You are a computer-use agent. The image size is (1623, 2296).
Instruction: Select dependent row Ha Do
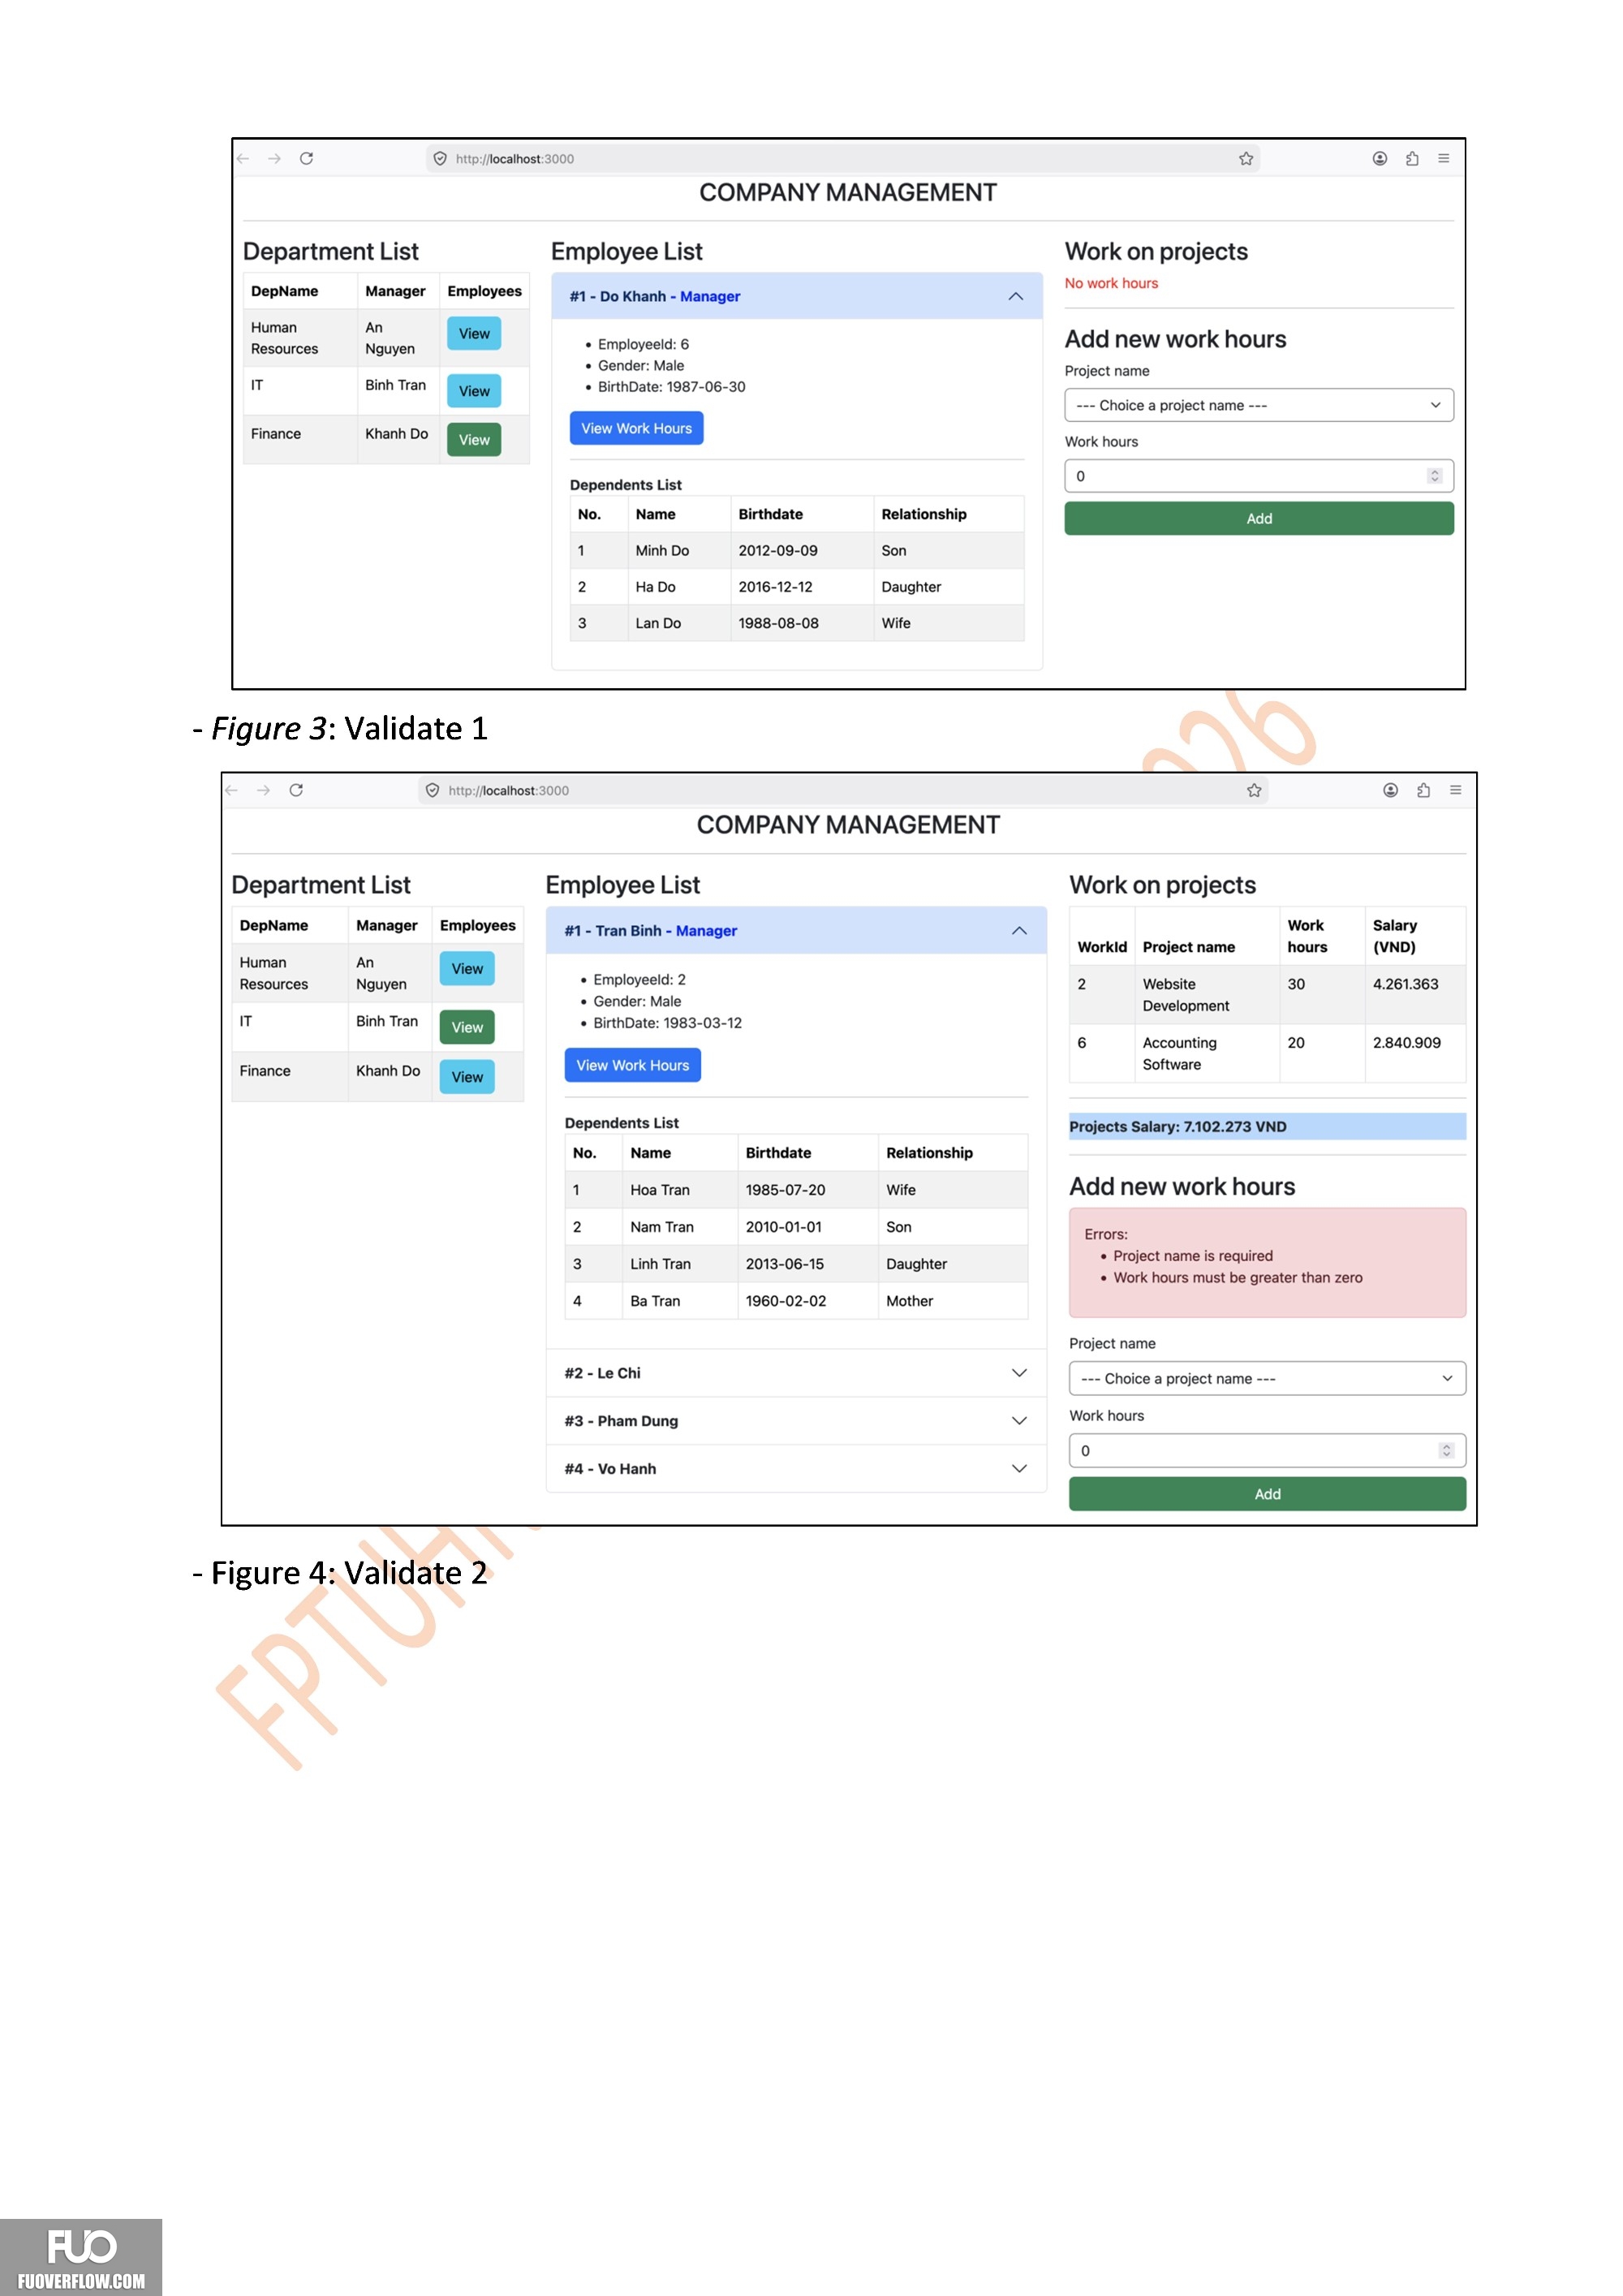point(797,587)
